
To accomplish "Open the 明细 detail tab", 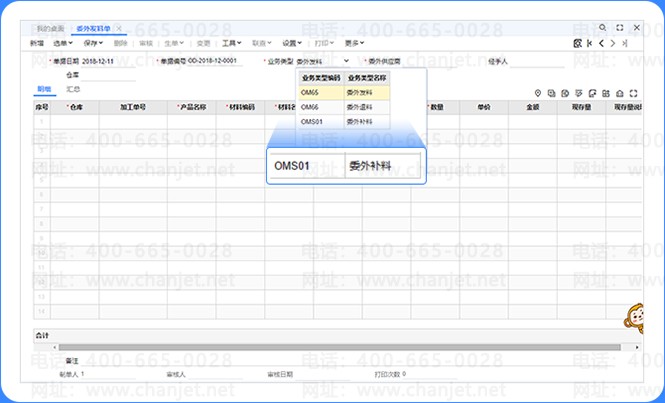I will [44, 89].
